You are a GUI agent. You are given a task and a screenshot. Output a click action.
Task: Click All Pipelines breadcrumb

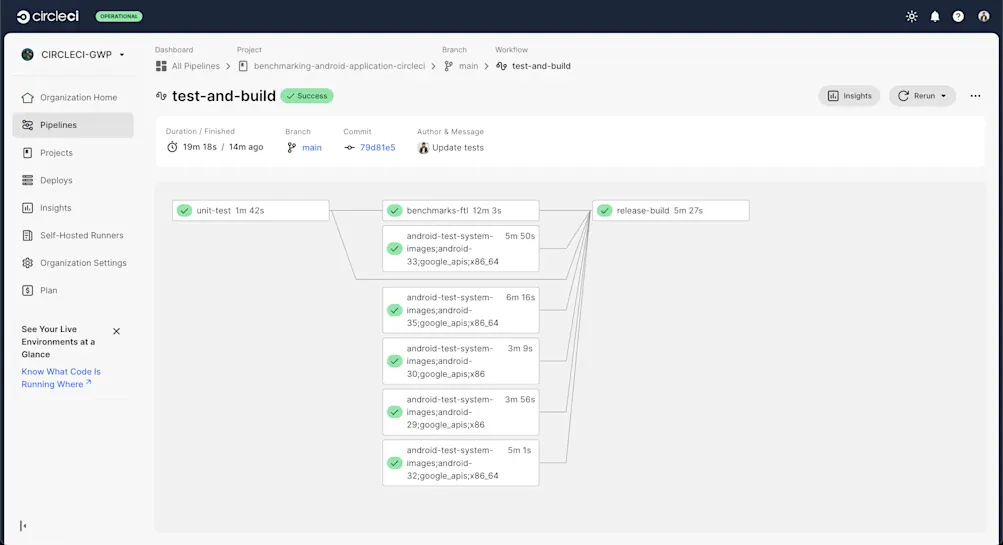(x=196, y=66)
